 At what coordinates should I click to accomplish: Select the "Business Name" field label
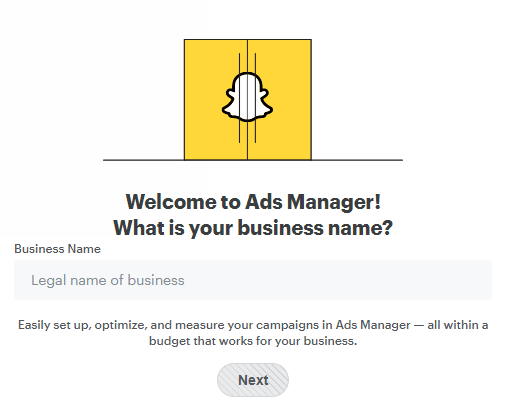point(57,249)
